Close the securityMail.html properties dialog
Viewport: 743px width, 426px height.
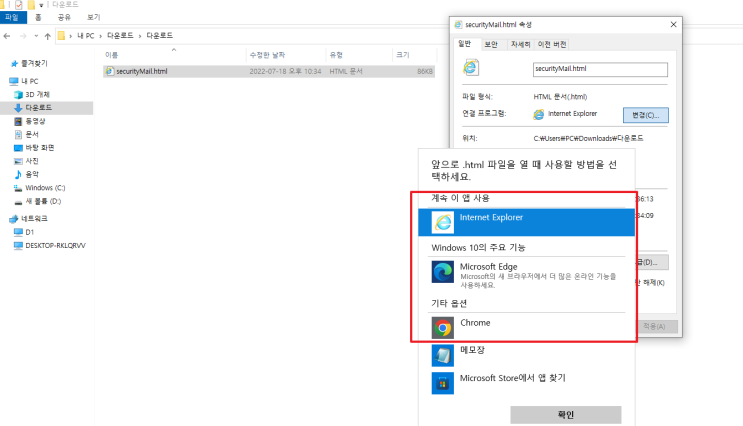(x=673, y=25)
